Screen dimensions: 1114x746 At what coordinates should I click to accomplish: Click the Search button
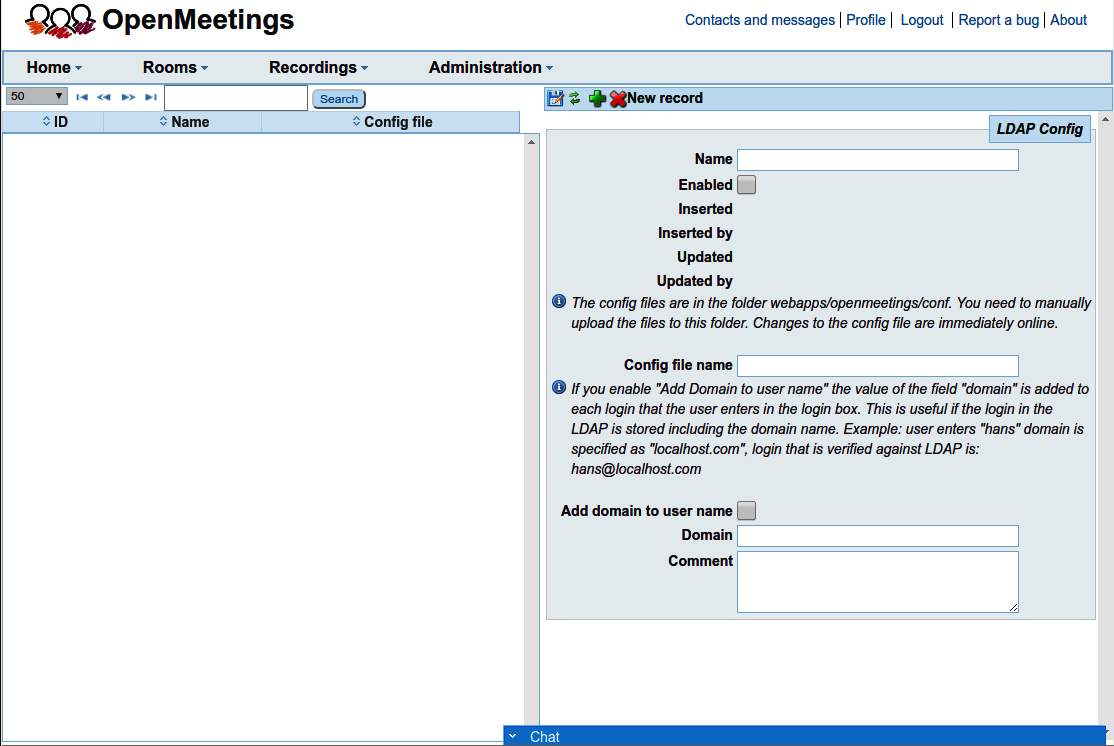(x=339, y=99)
